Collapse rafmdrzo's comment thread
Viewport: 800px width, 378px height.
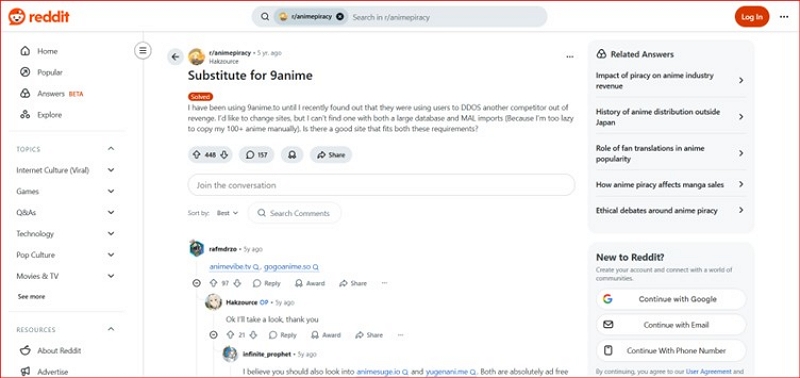tap(196, 283)
